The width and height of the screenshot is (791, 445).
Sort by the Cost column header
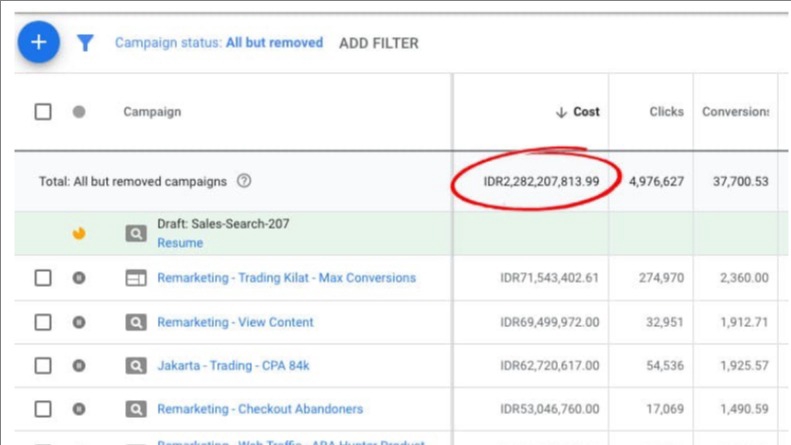click(x=586, y=112)
